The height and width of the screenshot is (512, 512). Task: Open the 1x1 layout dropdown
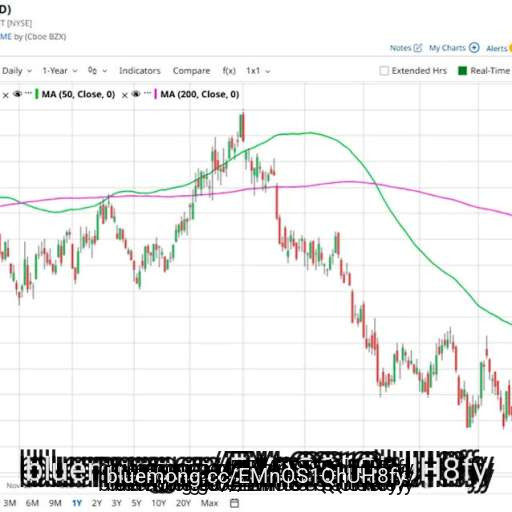click(258, 71)
